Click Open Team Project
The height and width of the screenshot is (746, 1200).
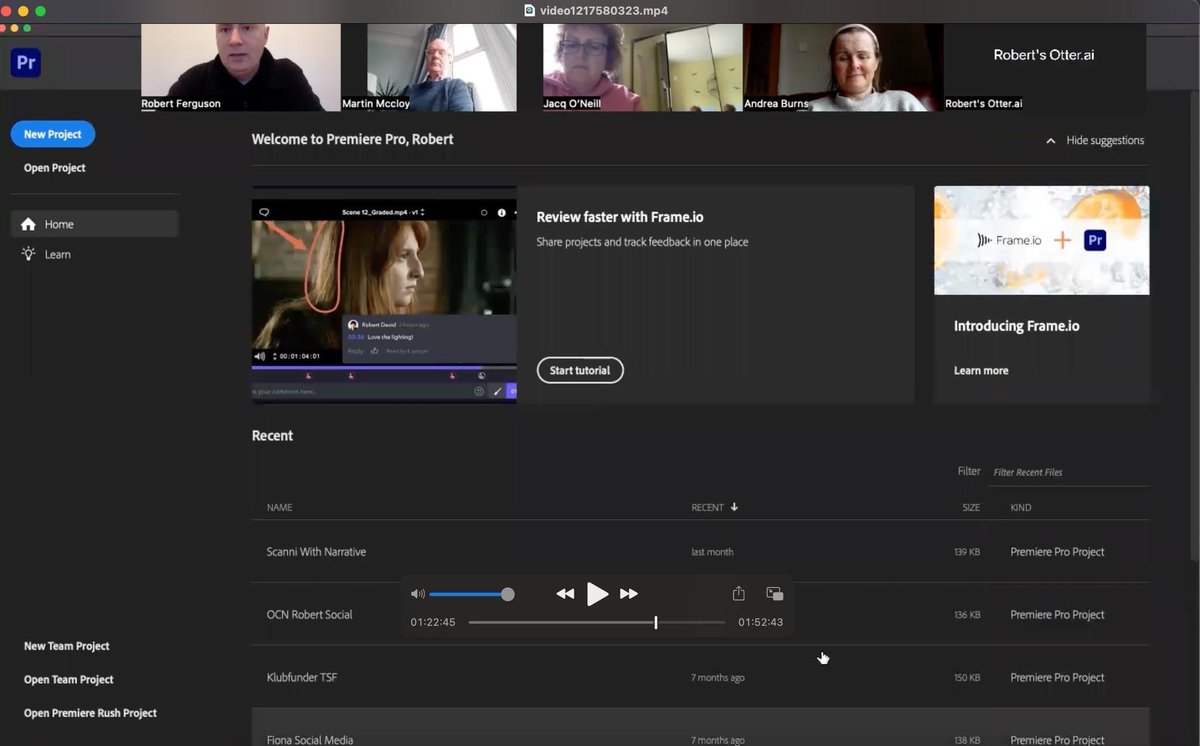[69, 679]
